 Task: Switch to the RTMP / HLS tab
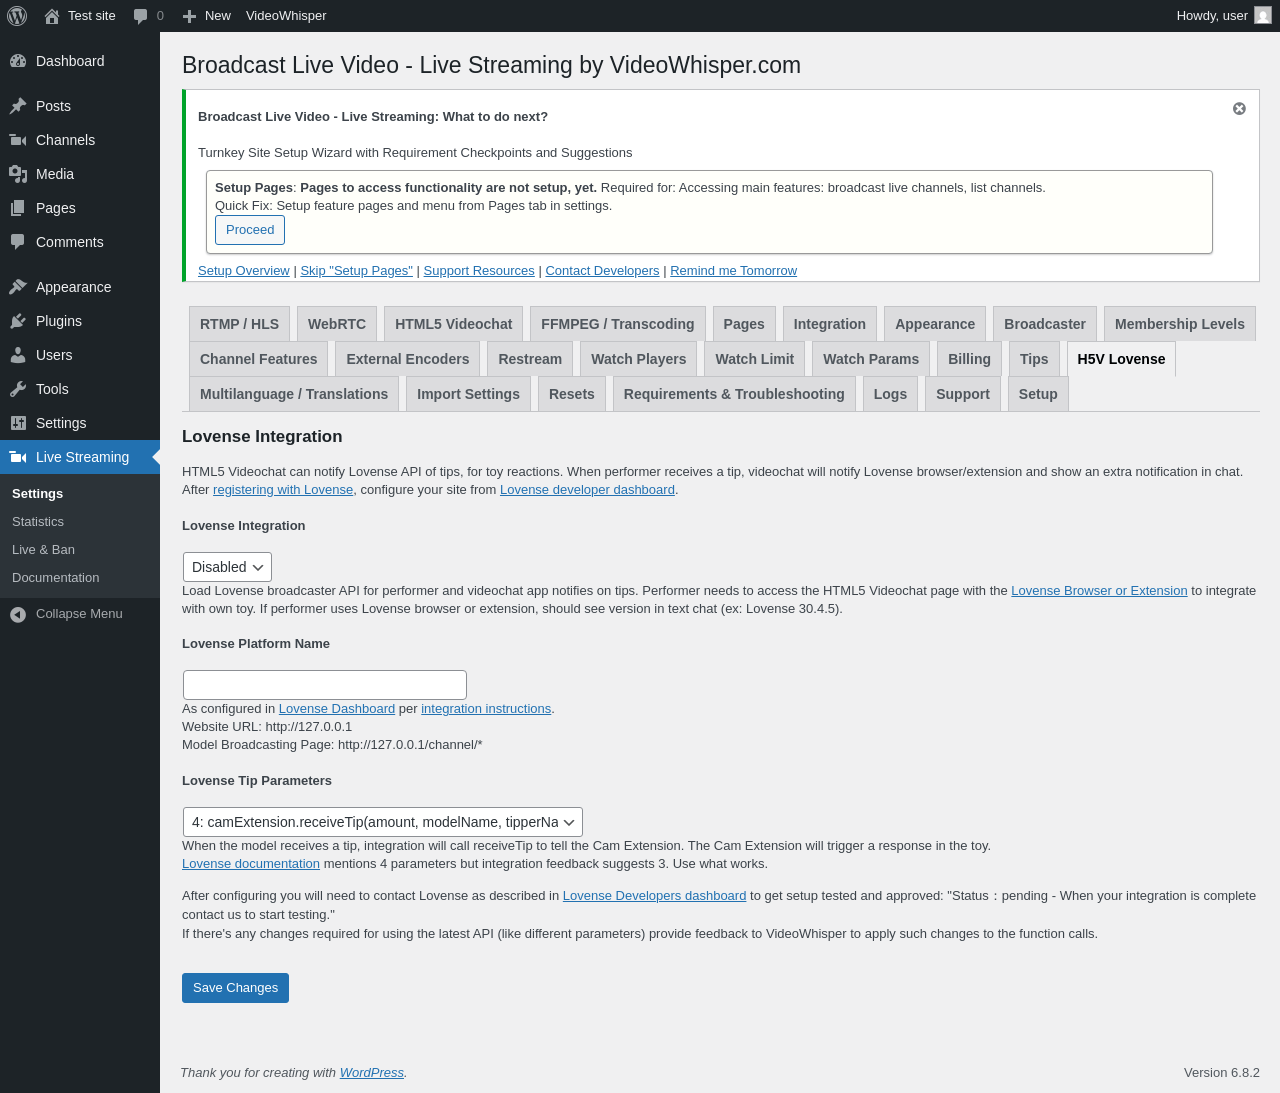239,324
